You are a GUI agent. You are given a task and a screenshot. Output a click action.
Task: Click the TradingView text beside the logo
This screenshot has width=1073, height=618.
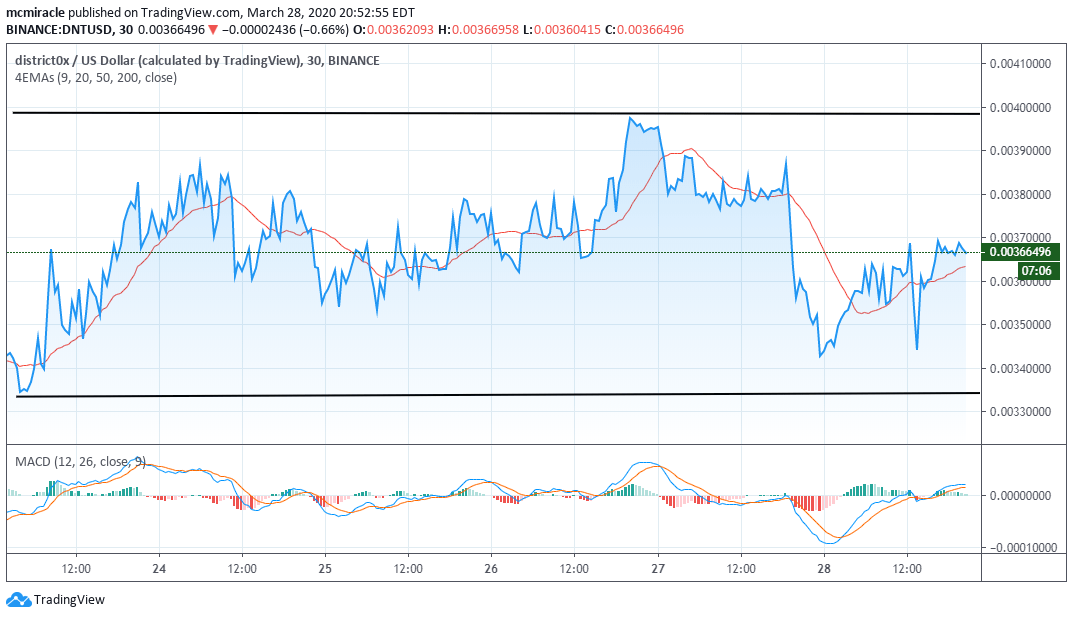pyautogui.click(x=69, y=600)
